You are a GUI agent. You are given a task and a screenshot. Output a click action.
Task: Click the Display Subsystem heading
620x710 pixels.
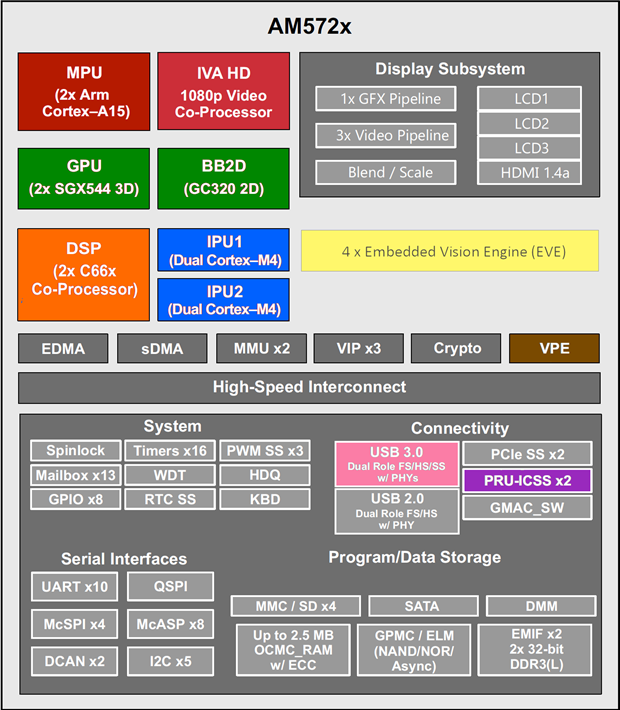coord(450,69)
